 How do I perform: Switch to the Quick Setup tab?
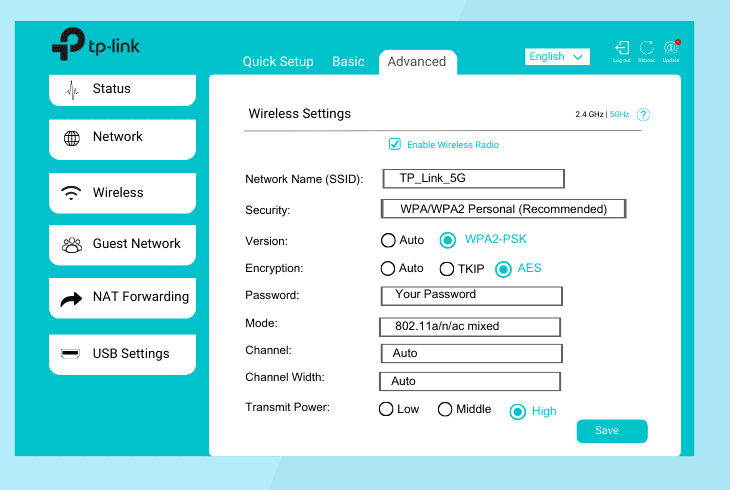pos(278,62)
